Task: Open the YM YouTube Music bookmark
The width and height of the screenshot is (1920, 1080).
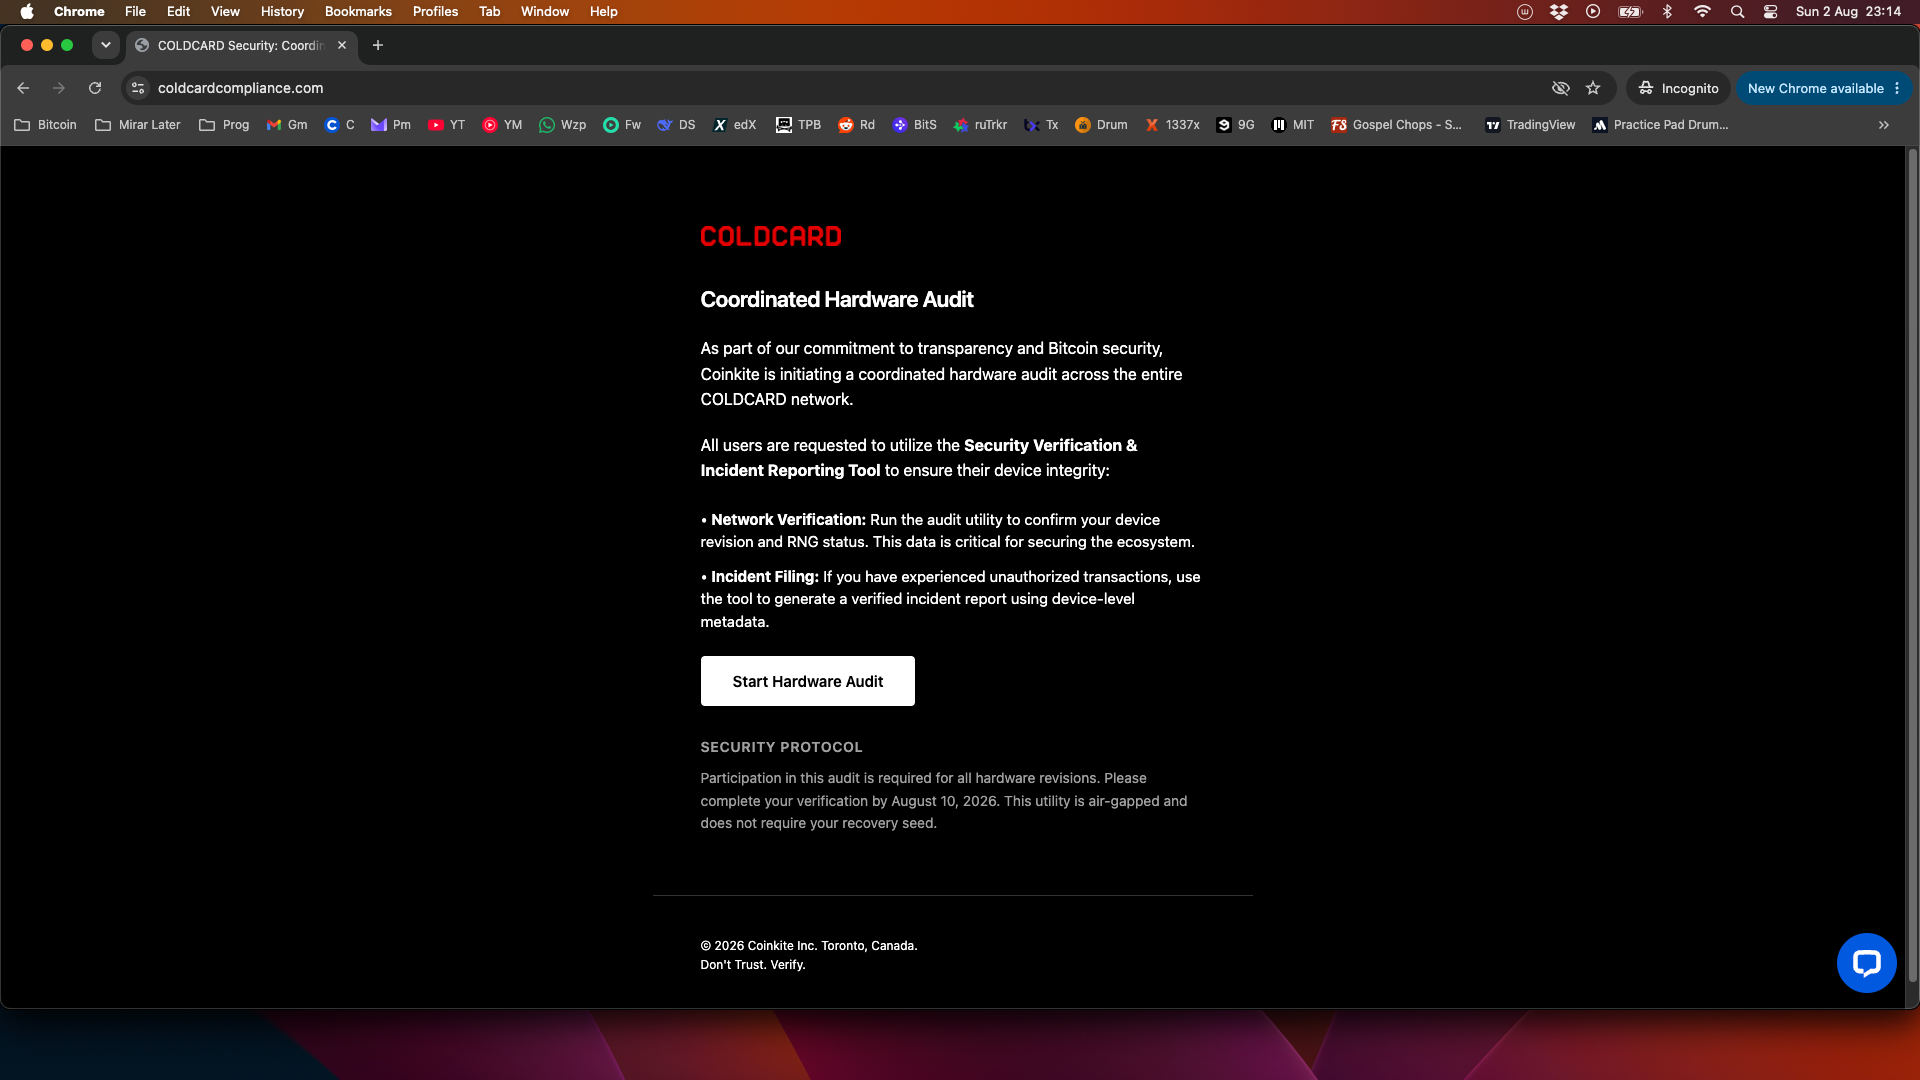Action: click(502, 125)
